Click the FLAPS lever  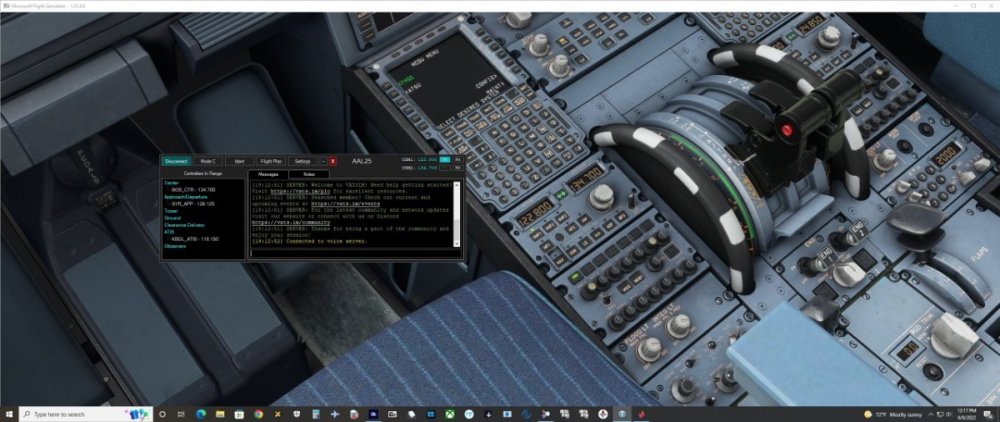coord(918,224)
